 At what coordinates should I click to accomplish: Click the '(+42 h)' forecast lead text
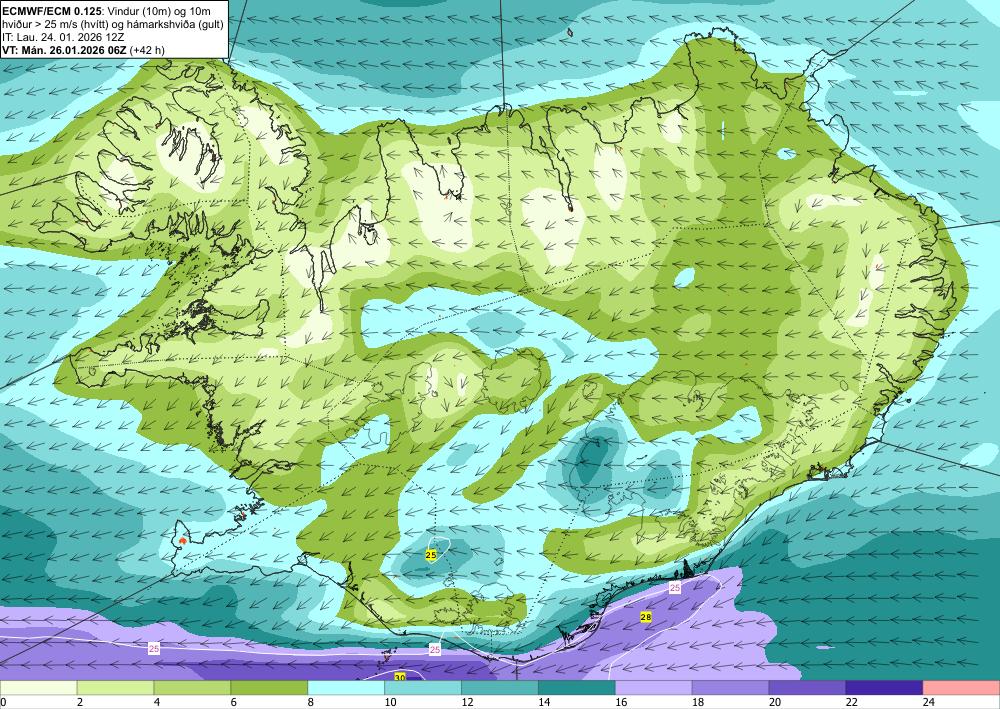tap(147, 50)
